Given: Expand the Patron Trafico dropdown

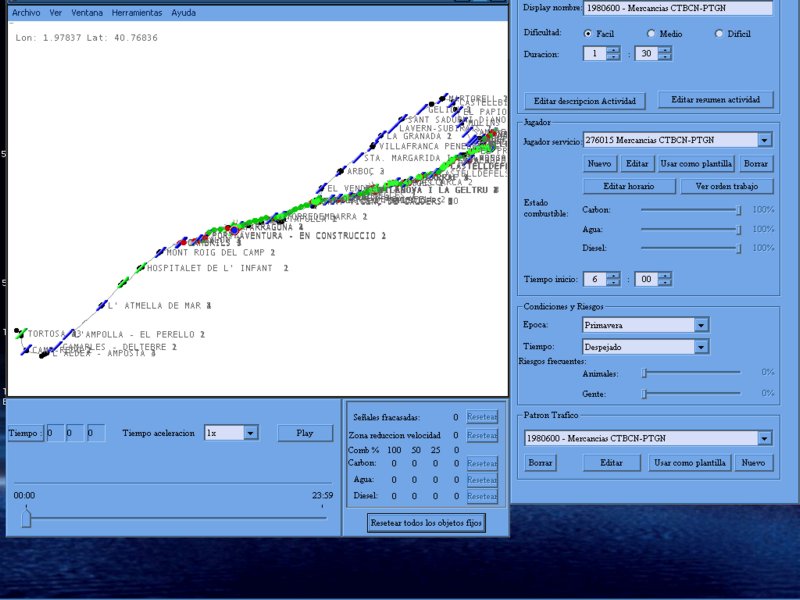Looking at the screenshot, I should coord(764,438).
